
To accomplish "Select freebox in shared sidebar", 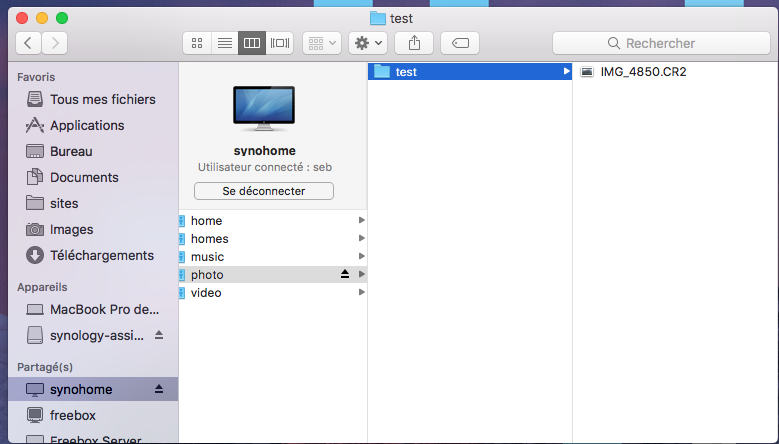I will [73, 415].
